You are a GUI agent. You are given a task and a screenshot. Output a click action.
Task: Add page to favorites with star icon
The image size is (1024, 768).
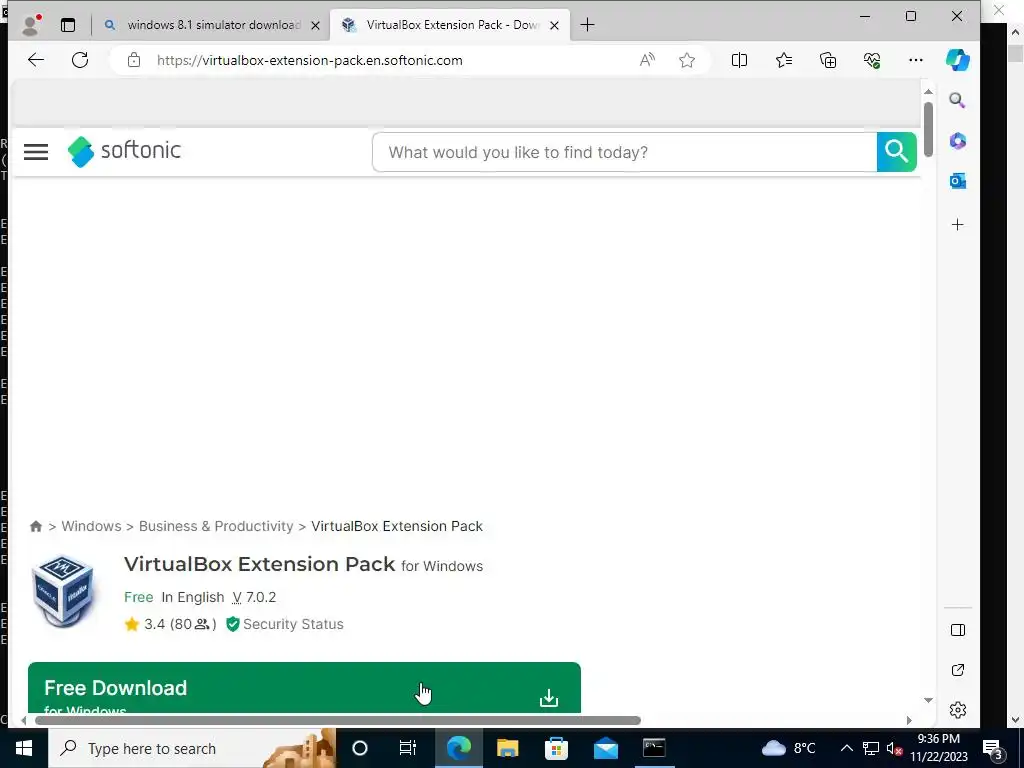686,60
